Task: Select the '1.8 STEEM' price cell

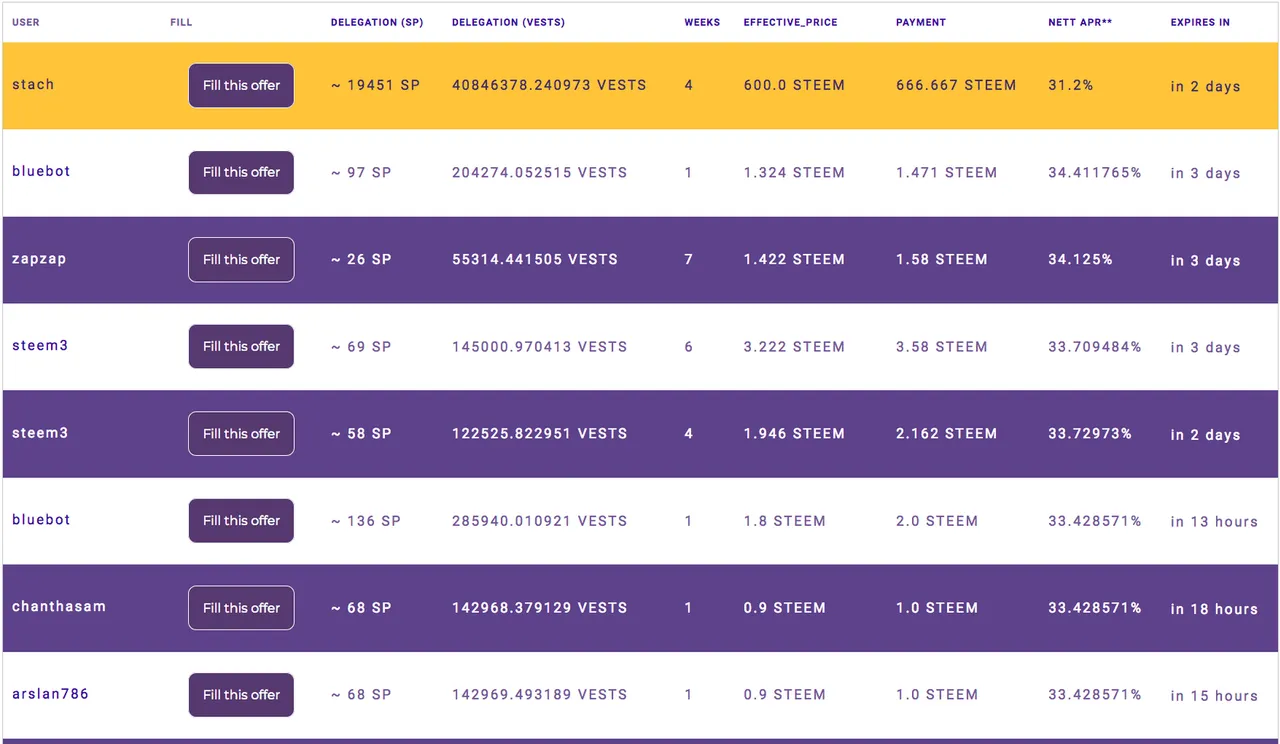Action: 785,521
